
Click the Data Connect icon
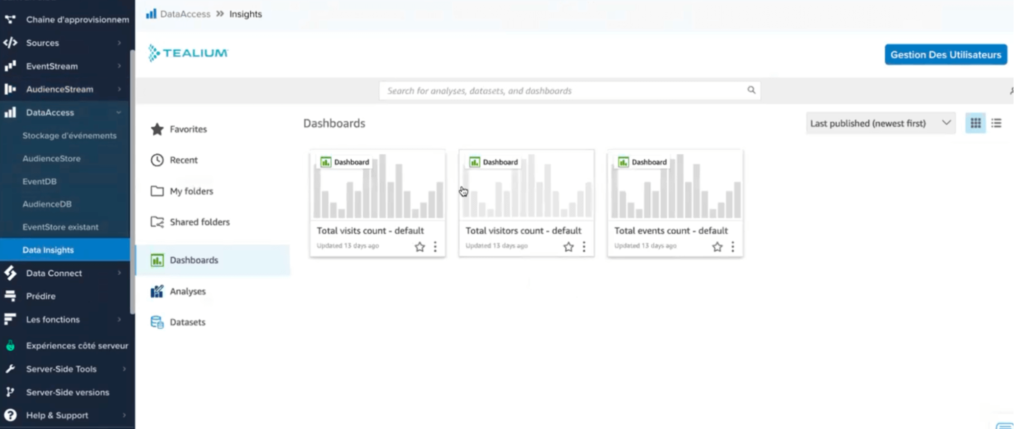click(10, 273)
